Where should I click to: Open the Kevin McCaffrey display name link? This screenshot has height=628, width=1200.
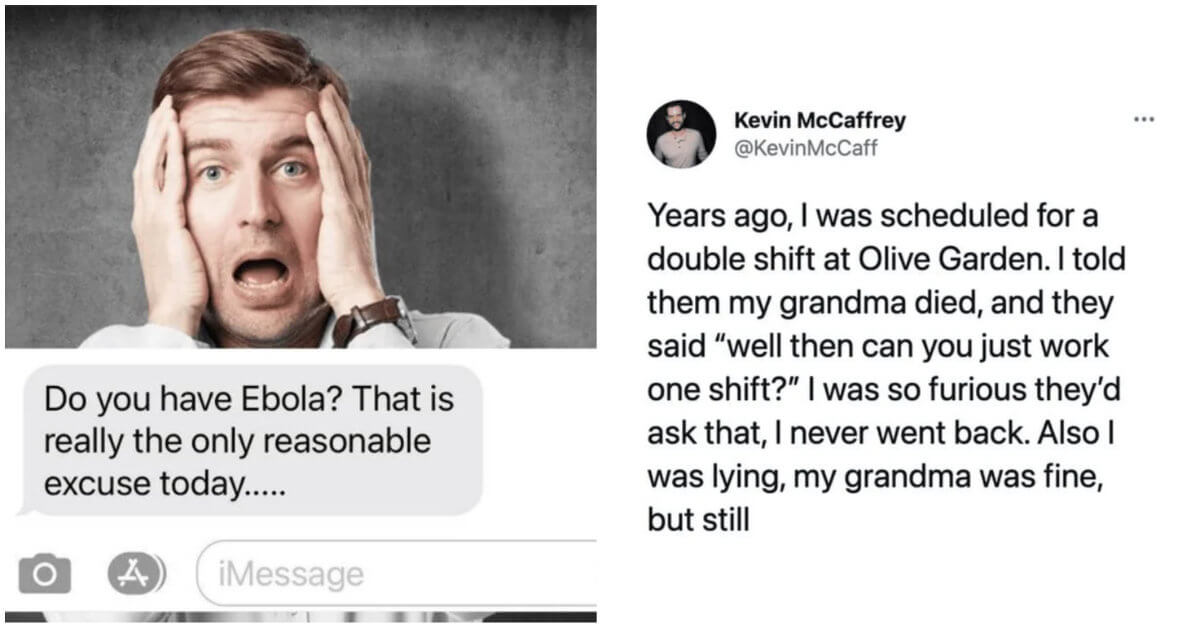pos(819,121)
